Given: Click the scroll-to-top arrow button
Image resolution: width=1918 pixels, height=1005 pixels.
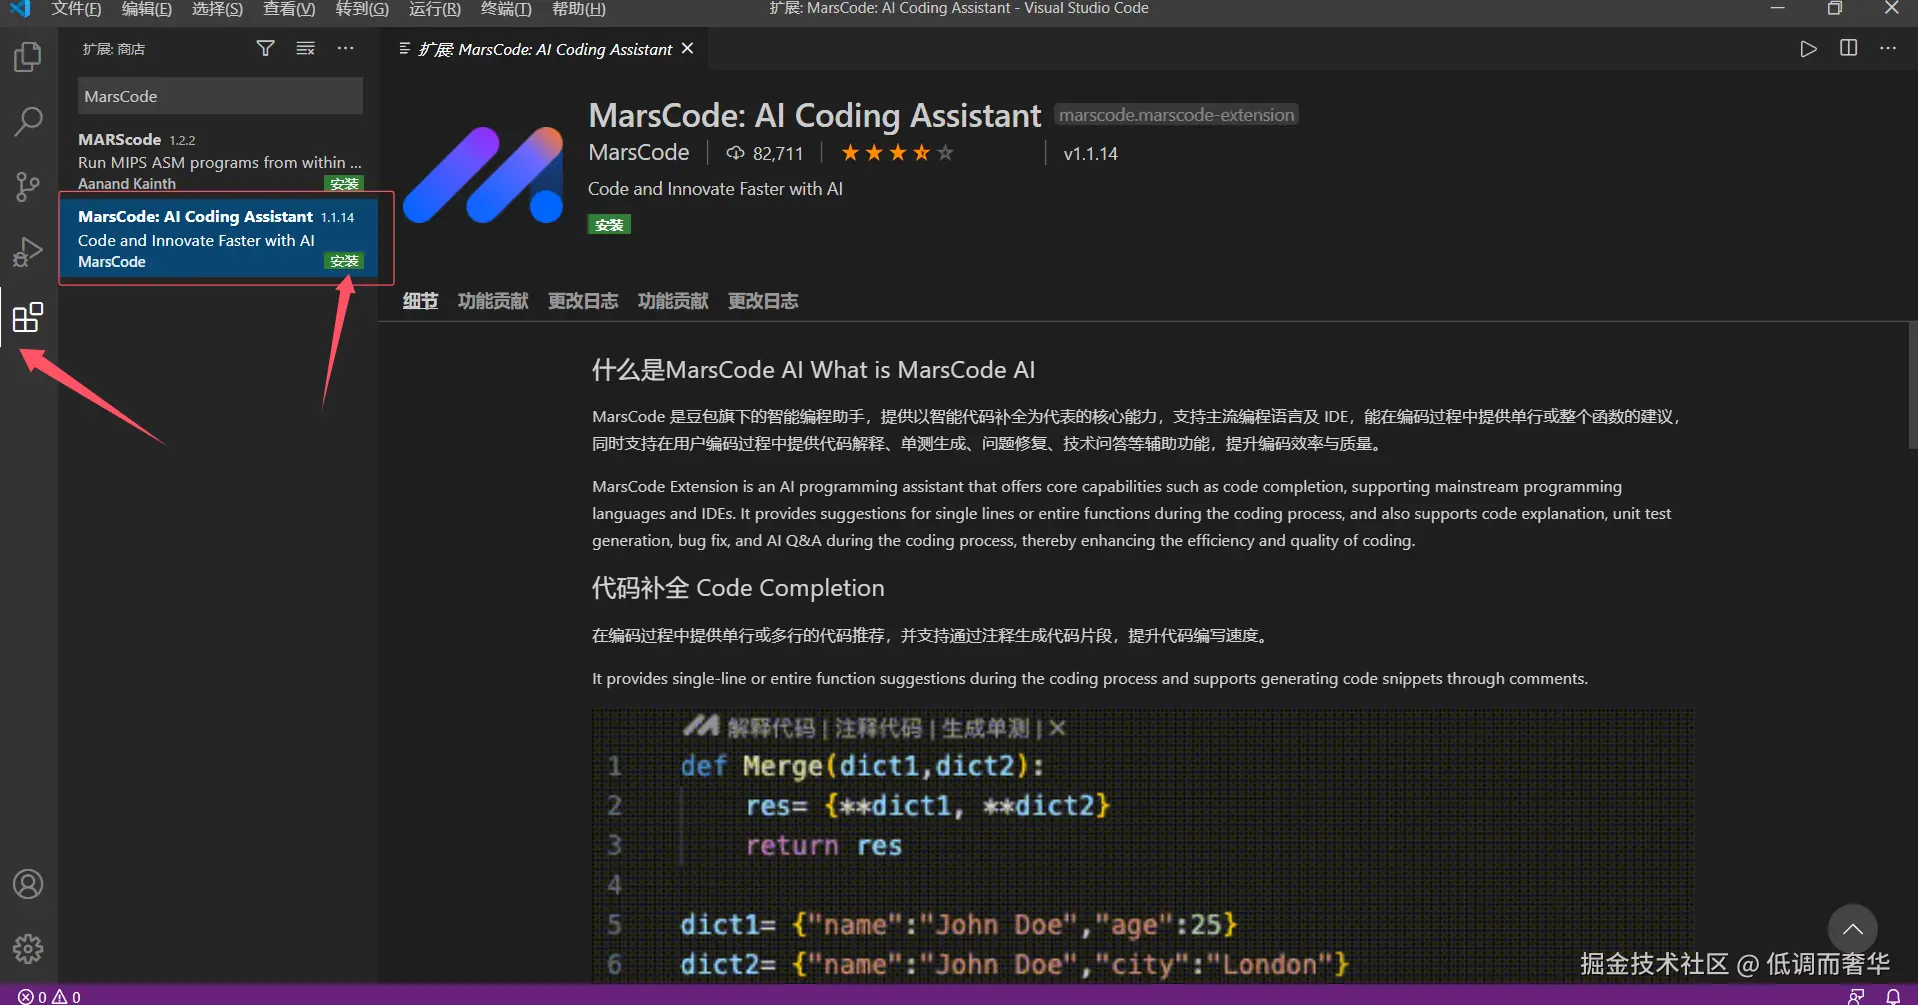Looking at the screenshot, I should point(1852,929).
